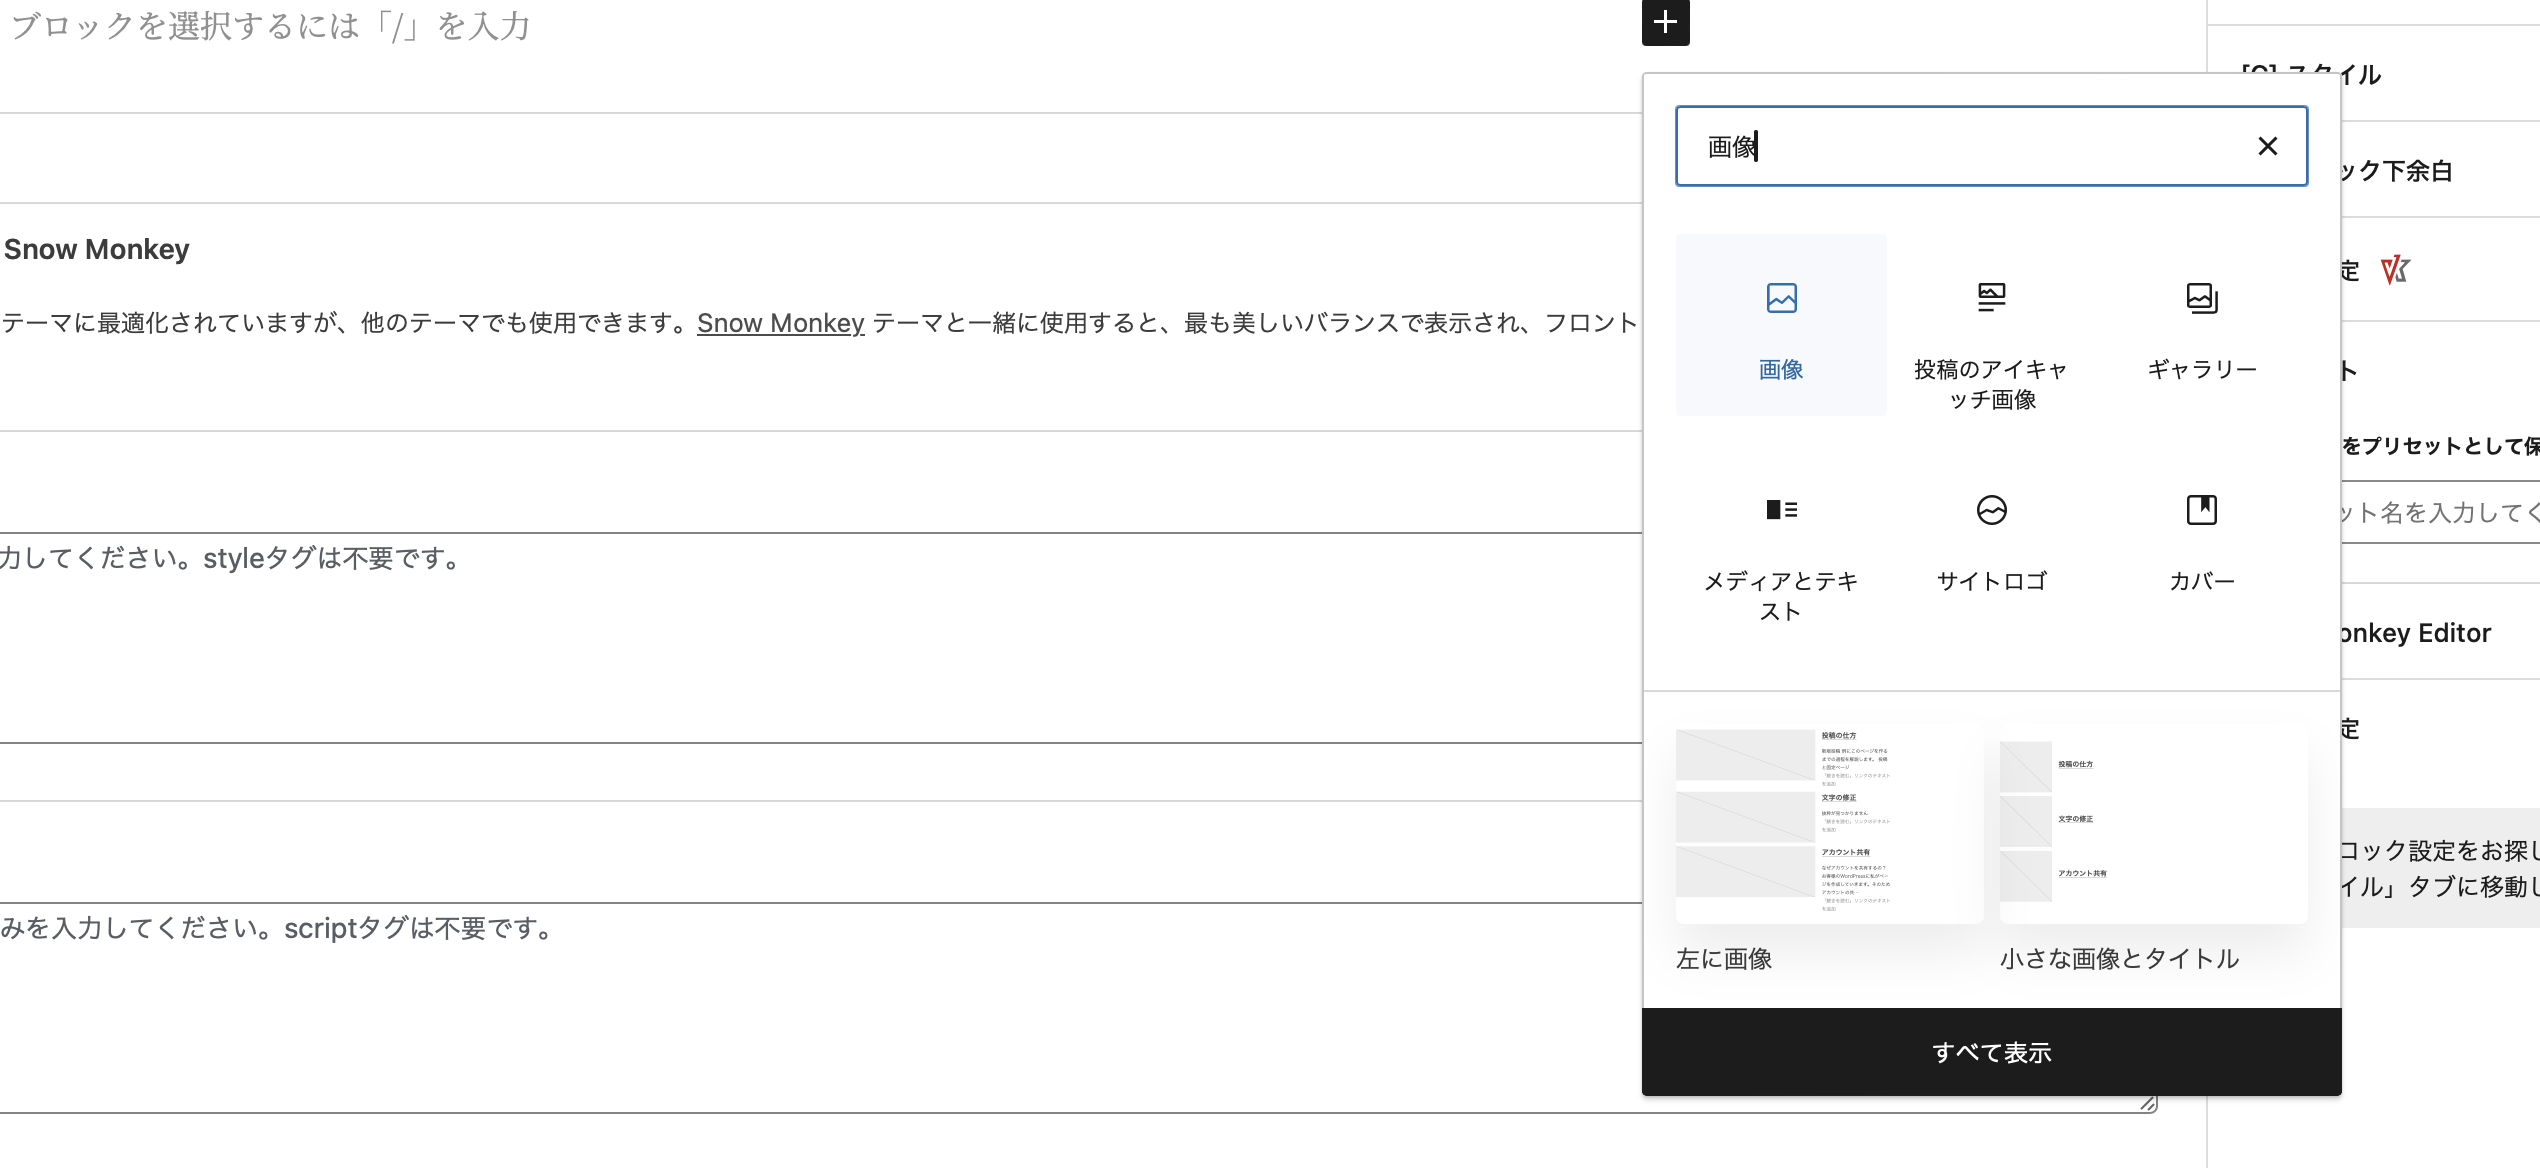Open the Snow Monkey theme link

[780, 323]
